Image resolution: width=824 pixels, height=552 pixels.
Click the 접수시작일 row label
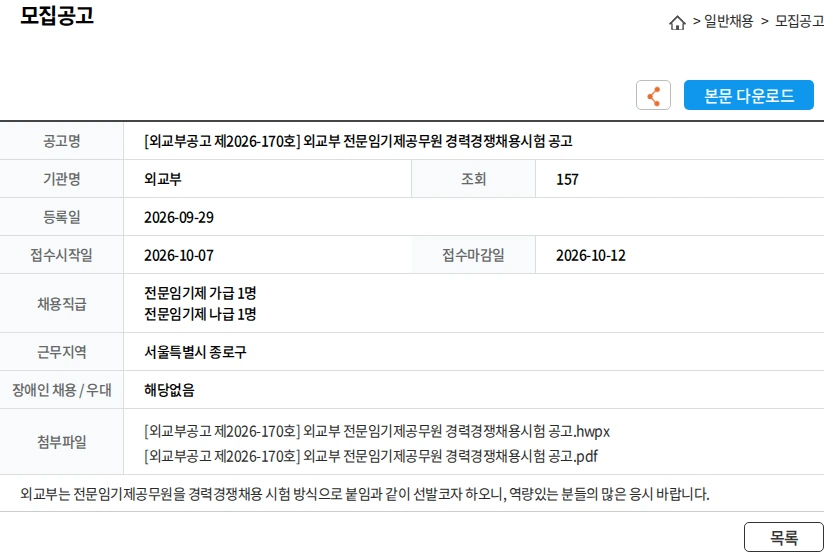[x=61, y=255]
